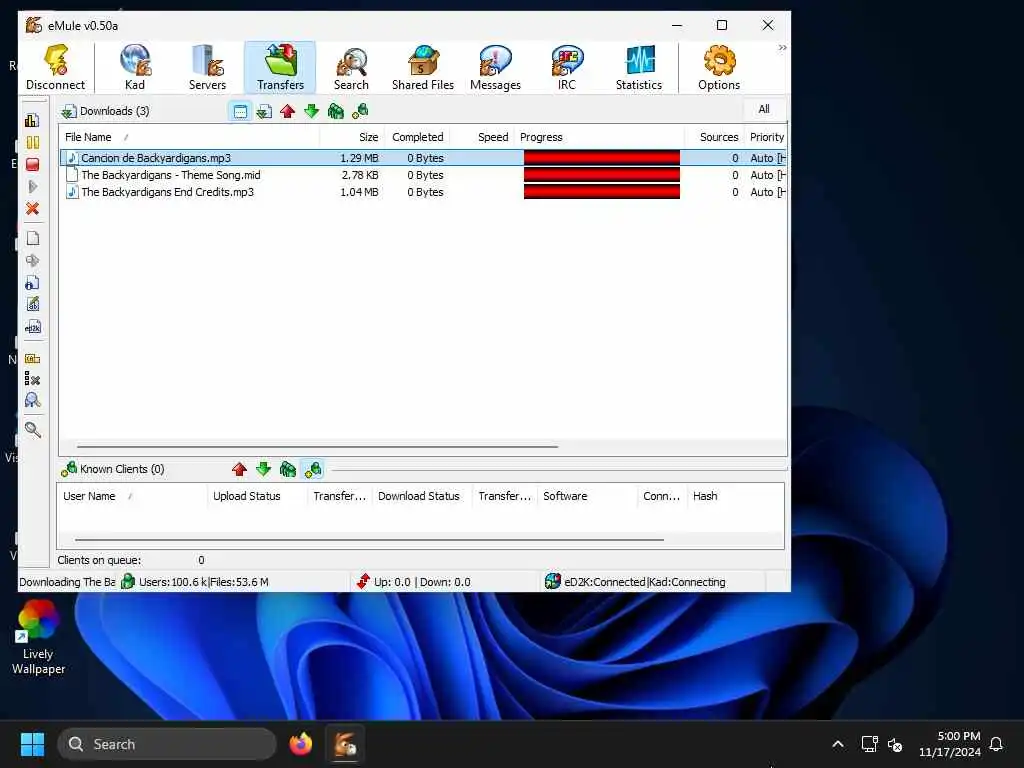1024x768 pixels.
Task: Cancel download using red X icon
Action: pyautogui.click(x=32, y=209)
